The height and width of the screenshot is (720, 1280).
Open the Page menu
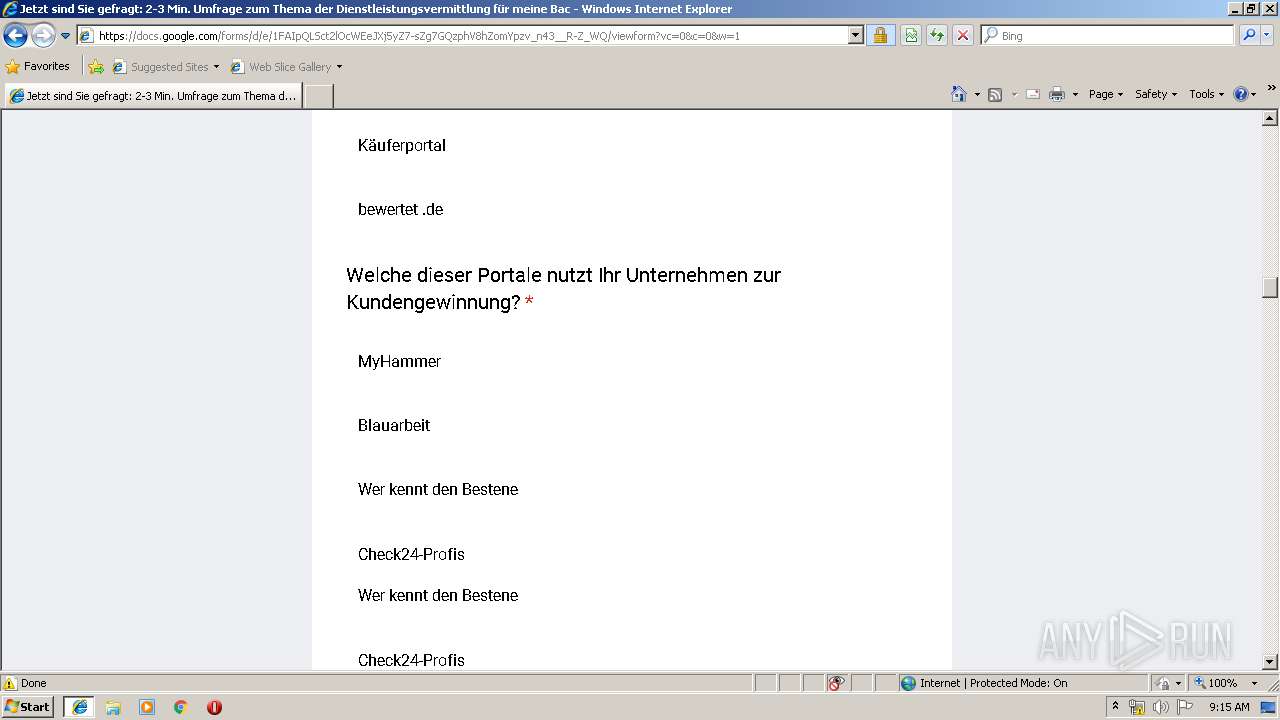1106,94
